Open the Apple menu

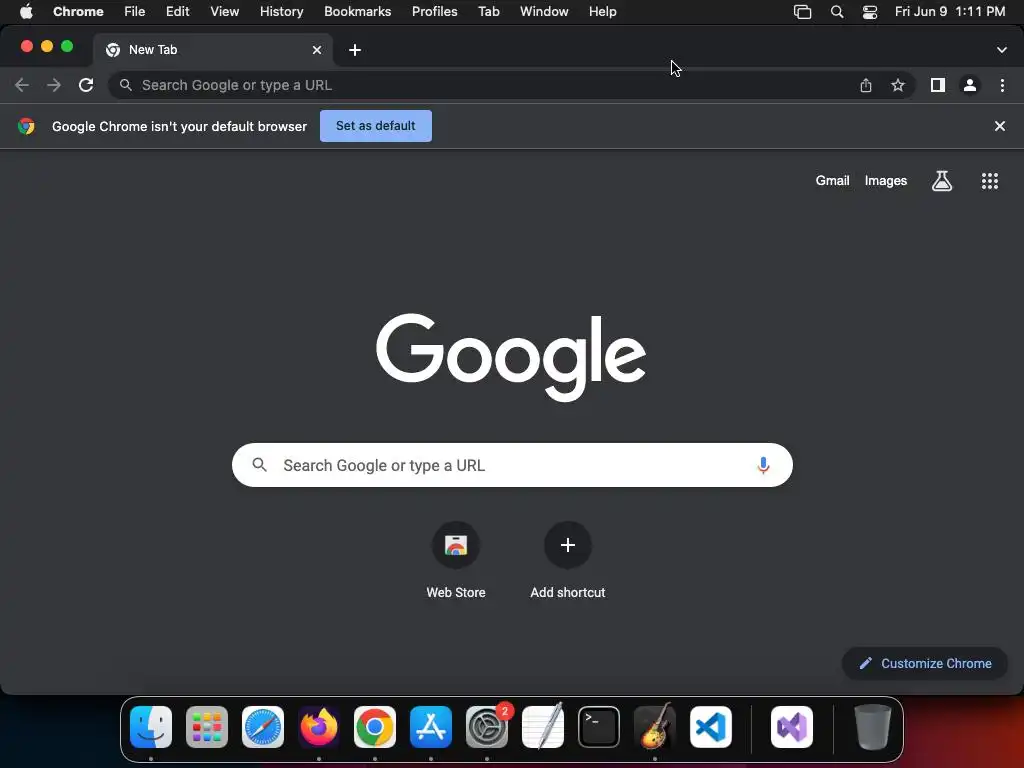point(26,12)
